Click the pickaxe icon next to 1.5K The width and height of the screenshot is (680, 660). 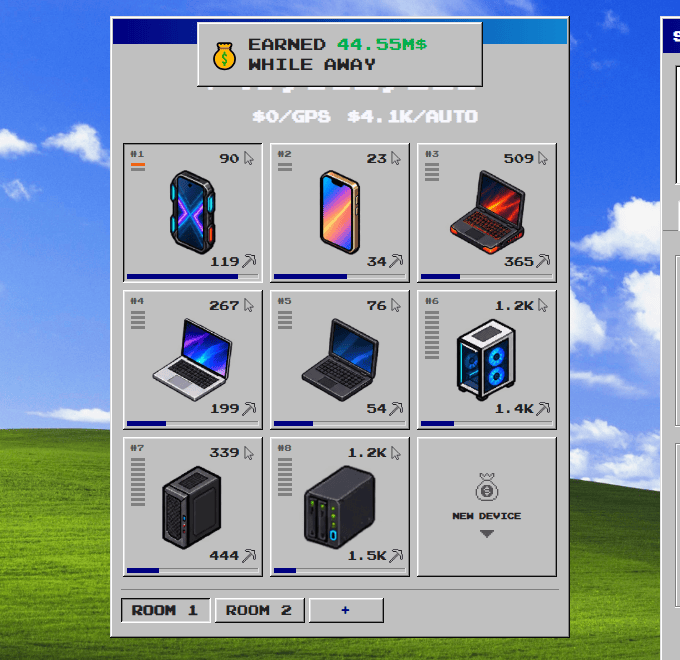396,555
